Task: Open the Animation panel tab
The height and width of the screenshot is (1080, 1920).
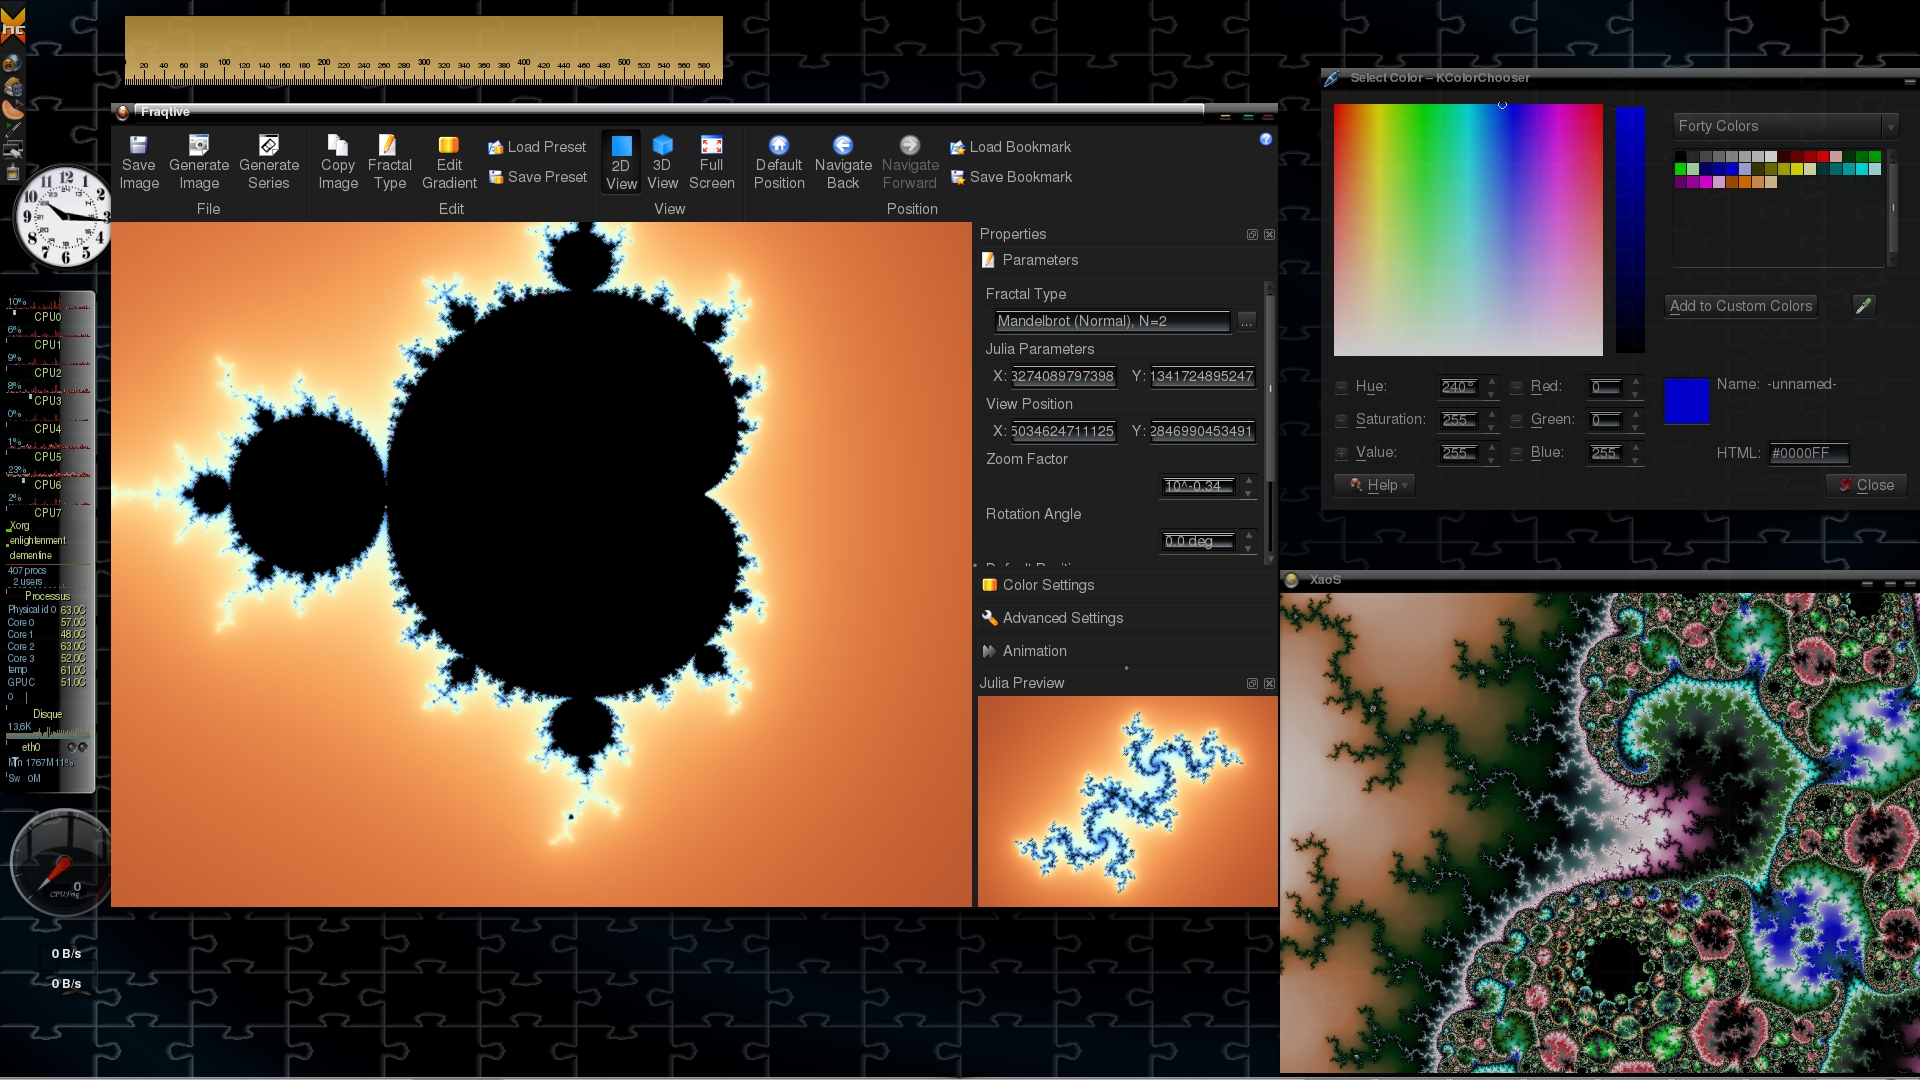Action: [1034, 651]
